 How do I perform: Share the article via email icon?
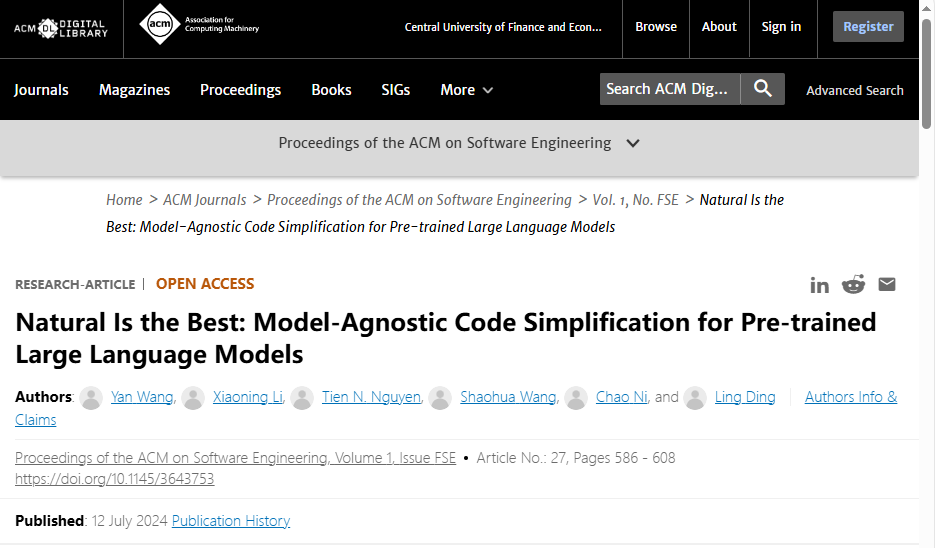(x=887, y=285)
